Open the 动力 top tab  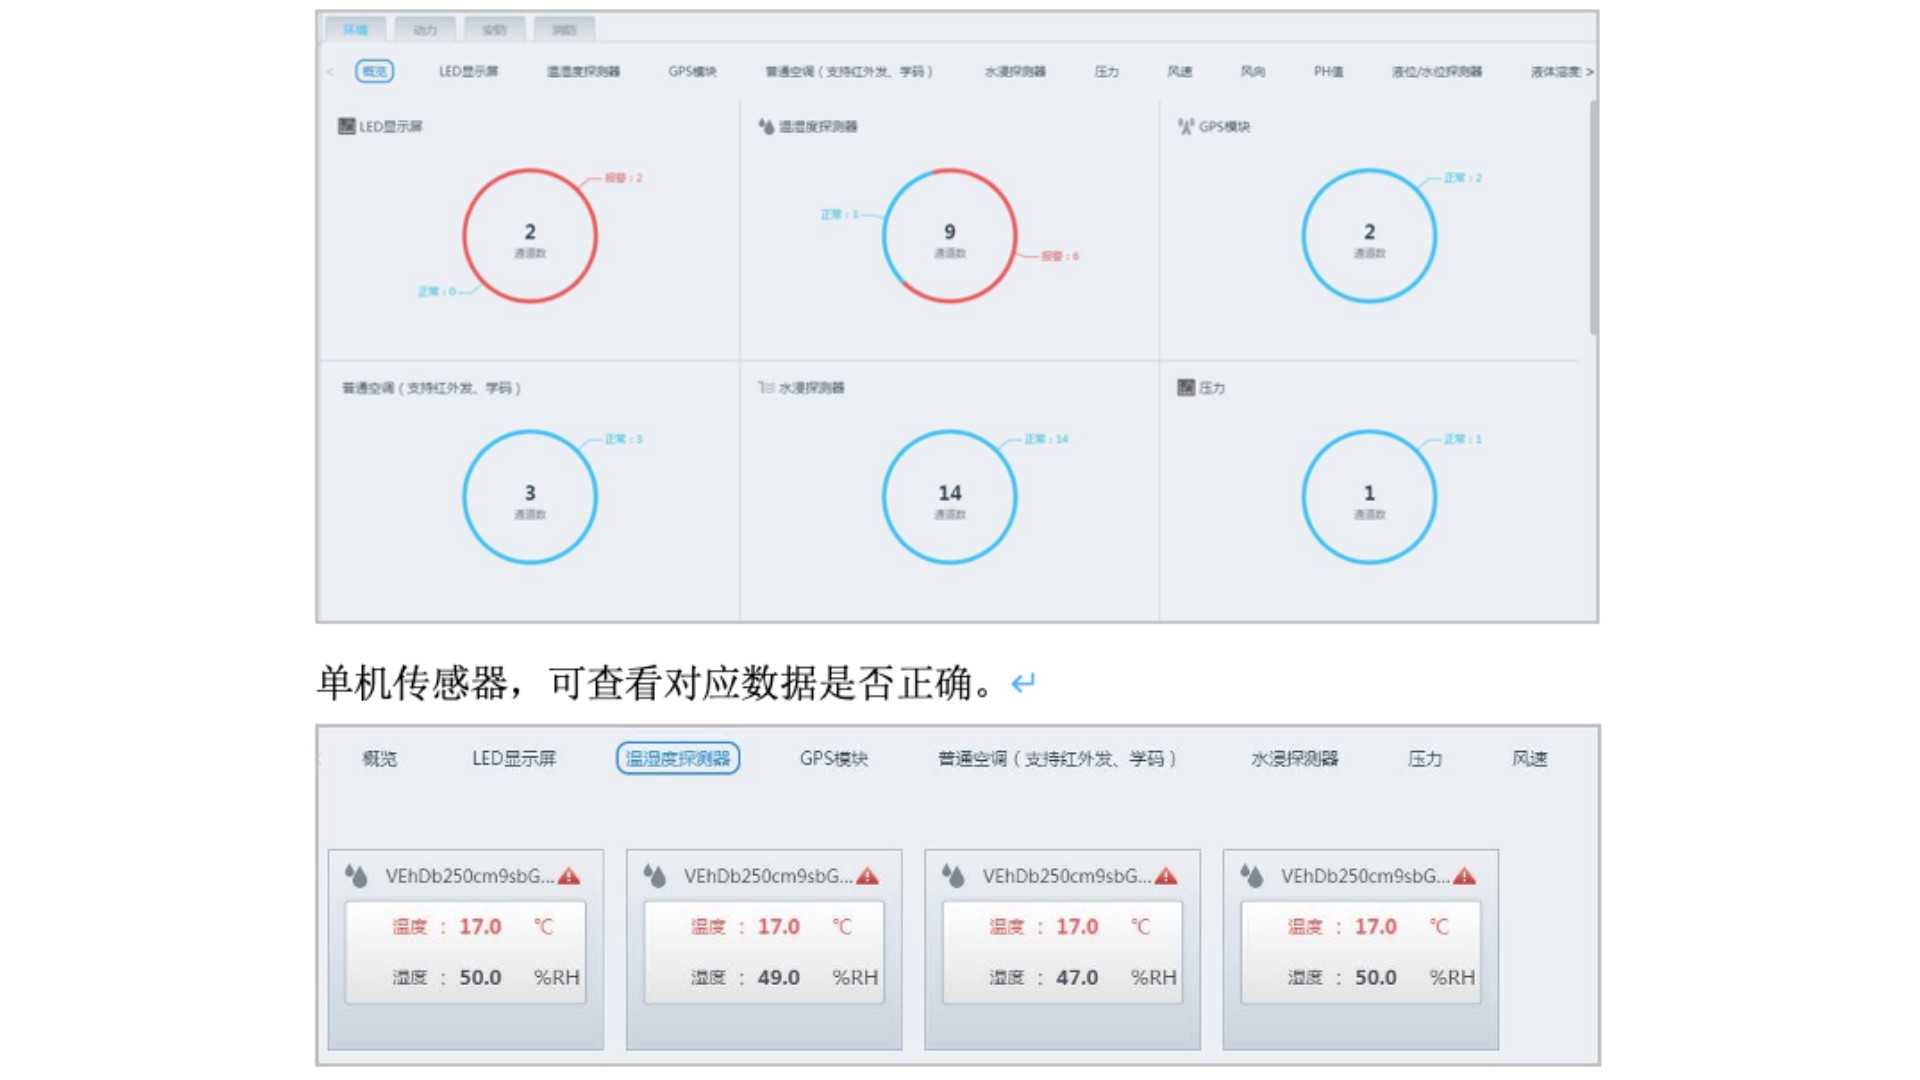click(425, 29)
